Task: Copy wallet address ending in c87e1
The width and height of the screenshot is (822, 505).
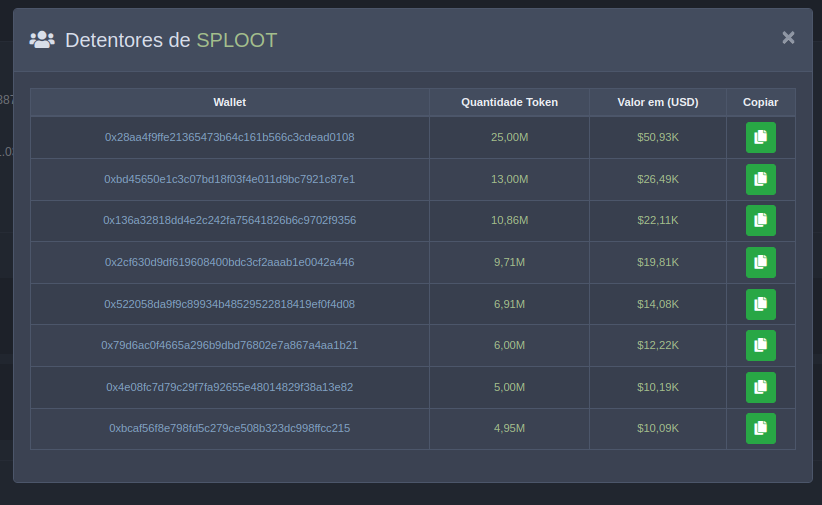Action: click(761, 179)
